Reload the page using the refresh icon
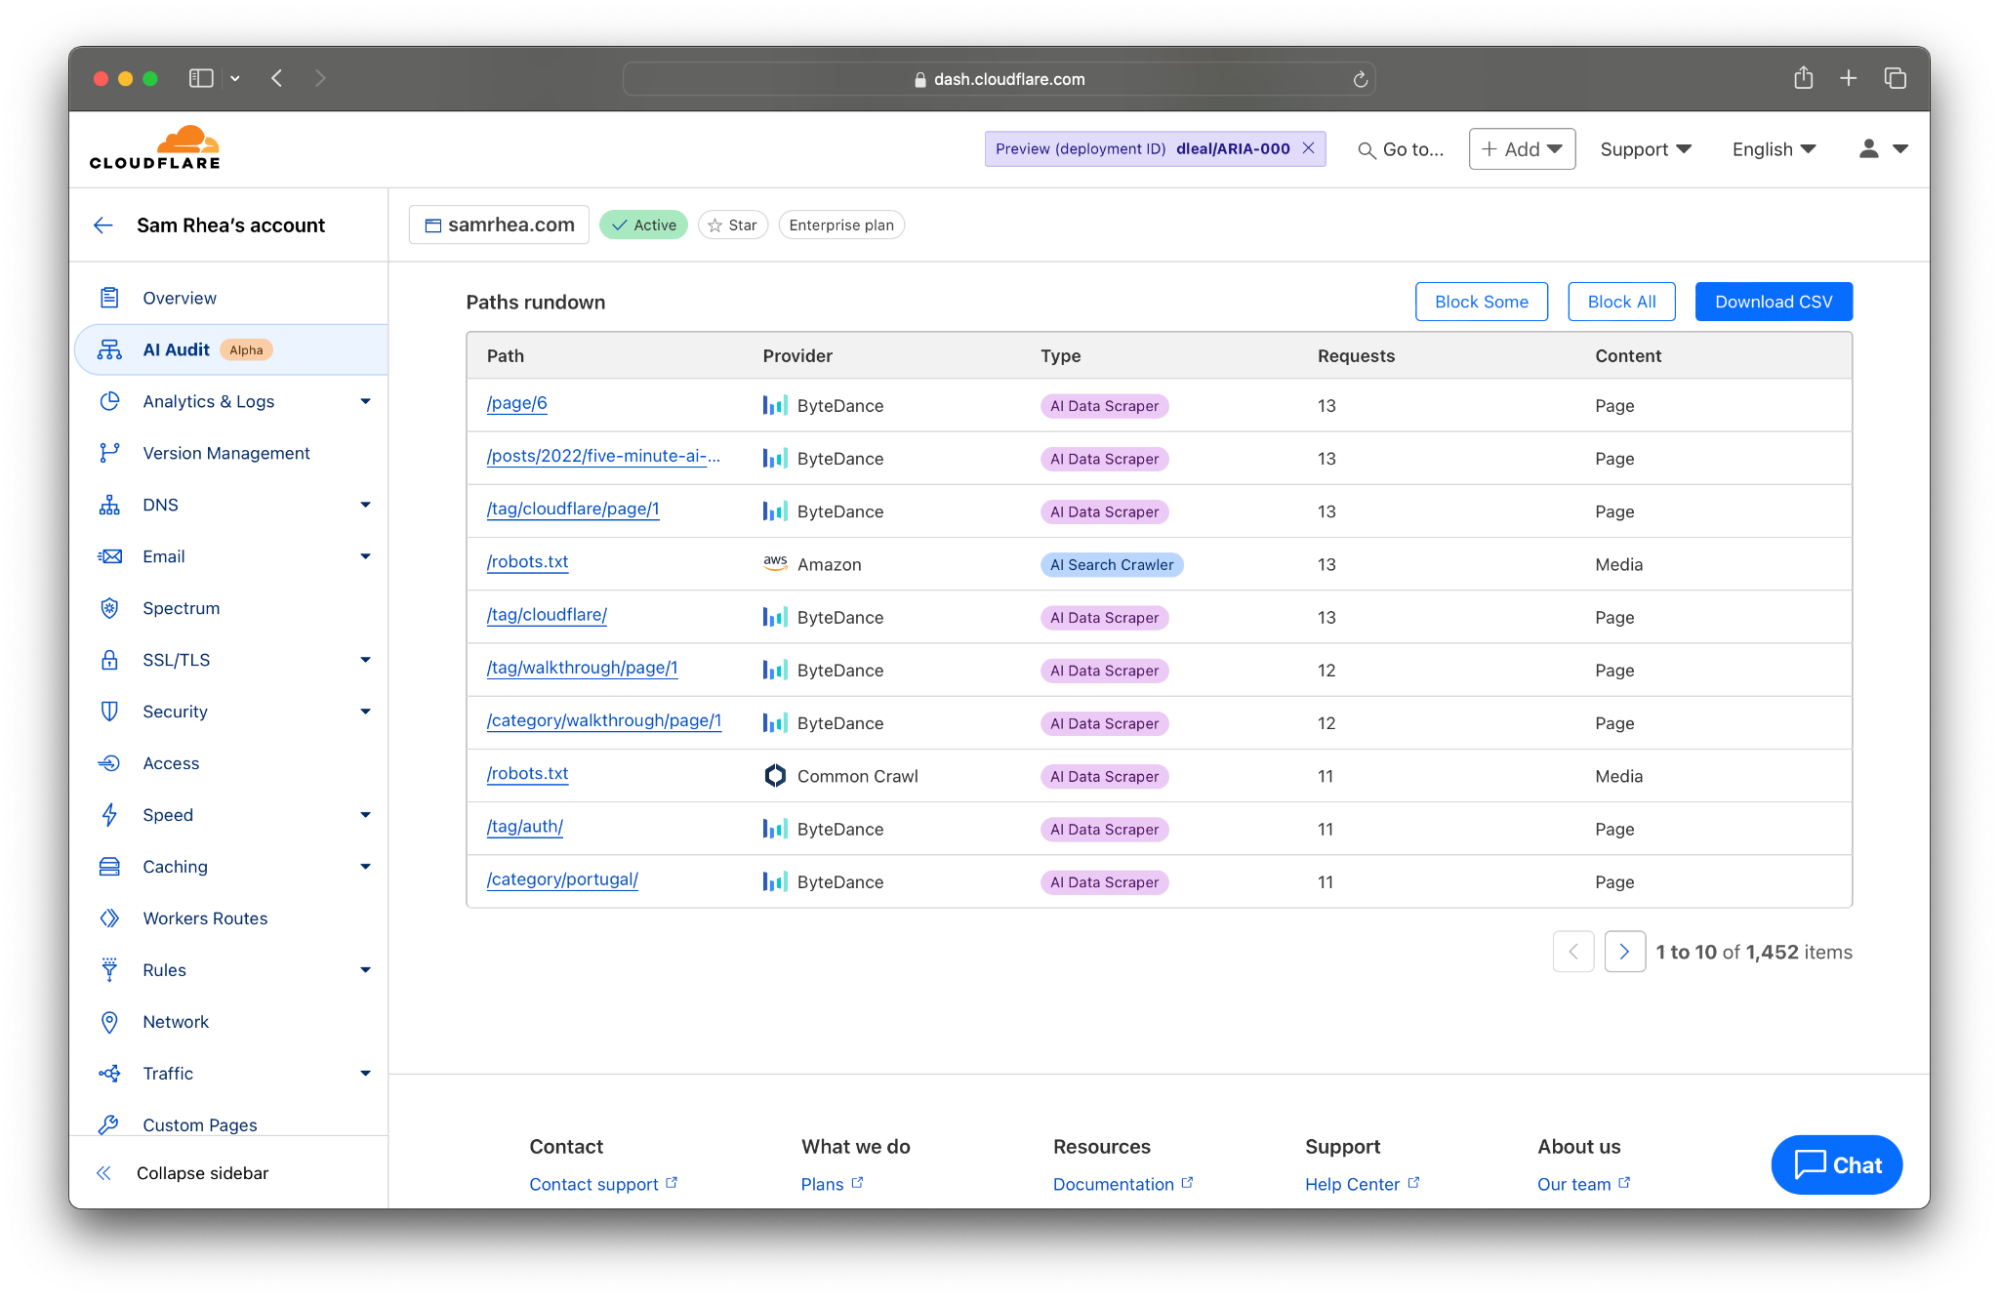1999x1301 pixels. 1360,79
